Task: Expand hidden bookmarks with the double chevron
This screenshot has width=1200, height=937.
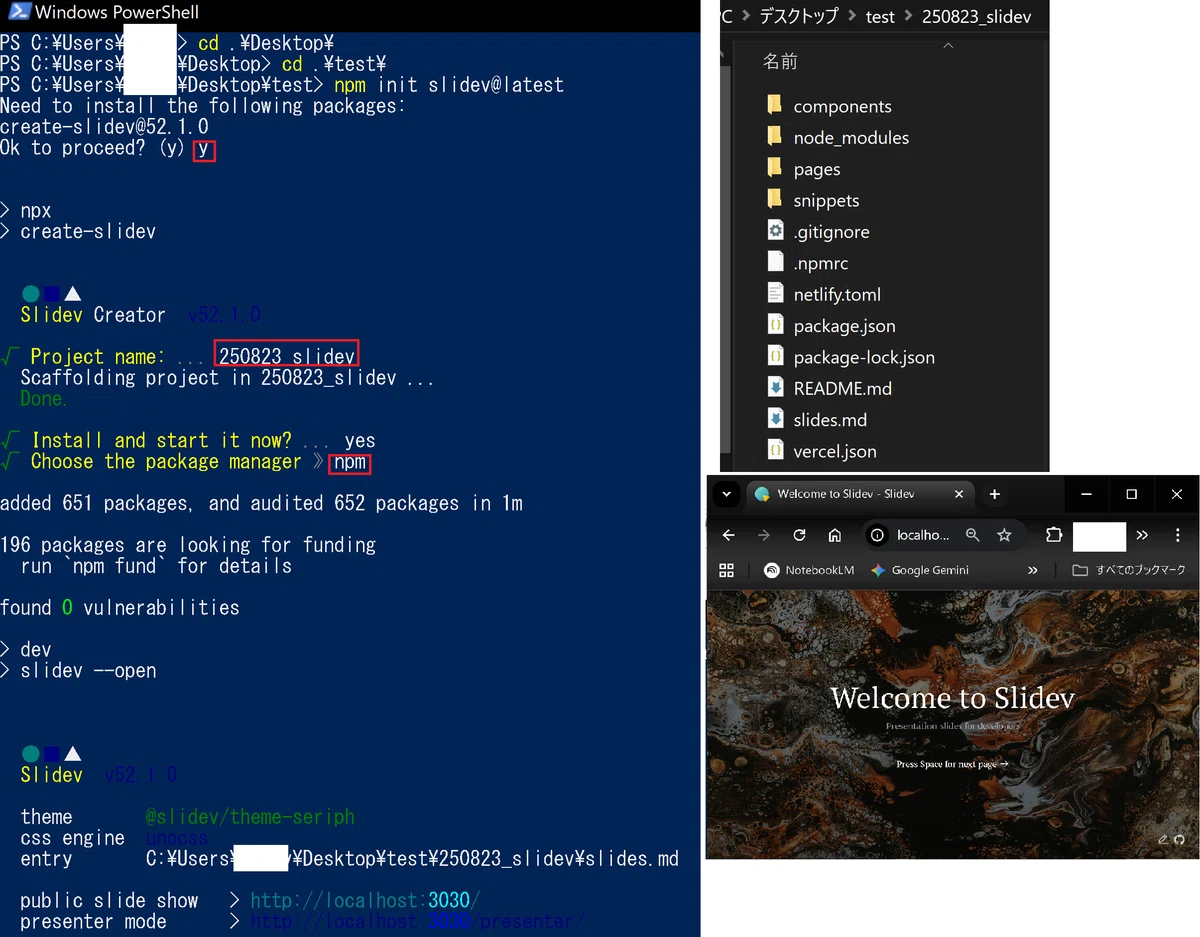Action: (x=1033, y=570)
